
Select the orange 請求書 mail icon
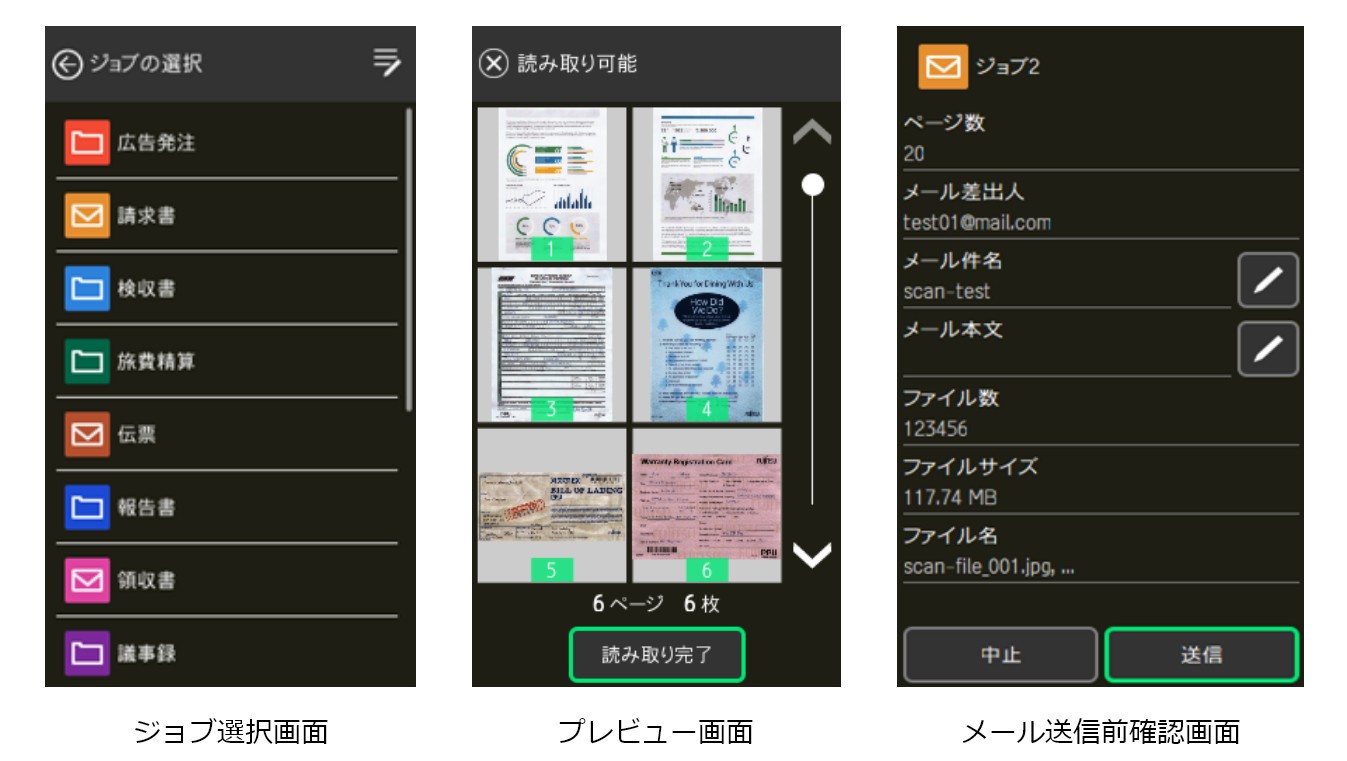87,216
